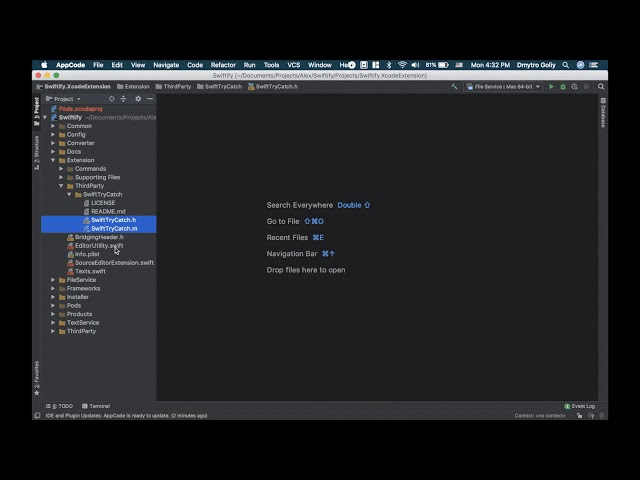This screenshot has width=640, height=480.
Task: Collapse the Extension folder
Action: [x=53, y=160]
